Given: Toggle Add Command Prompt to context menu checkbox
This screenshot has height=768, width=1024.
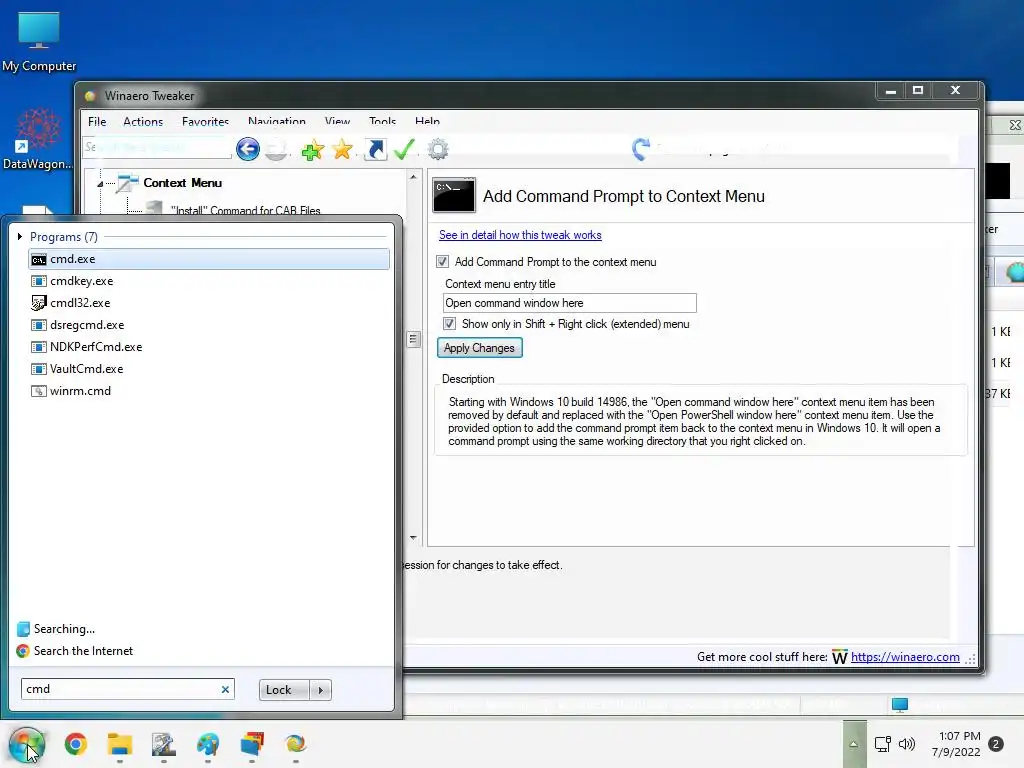Looking at the screenshot, I should tap(442, 262).
